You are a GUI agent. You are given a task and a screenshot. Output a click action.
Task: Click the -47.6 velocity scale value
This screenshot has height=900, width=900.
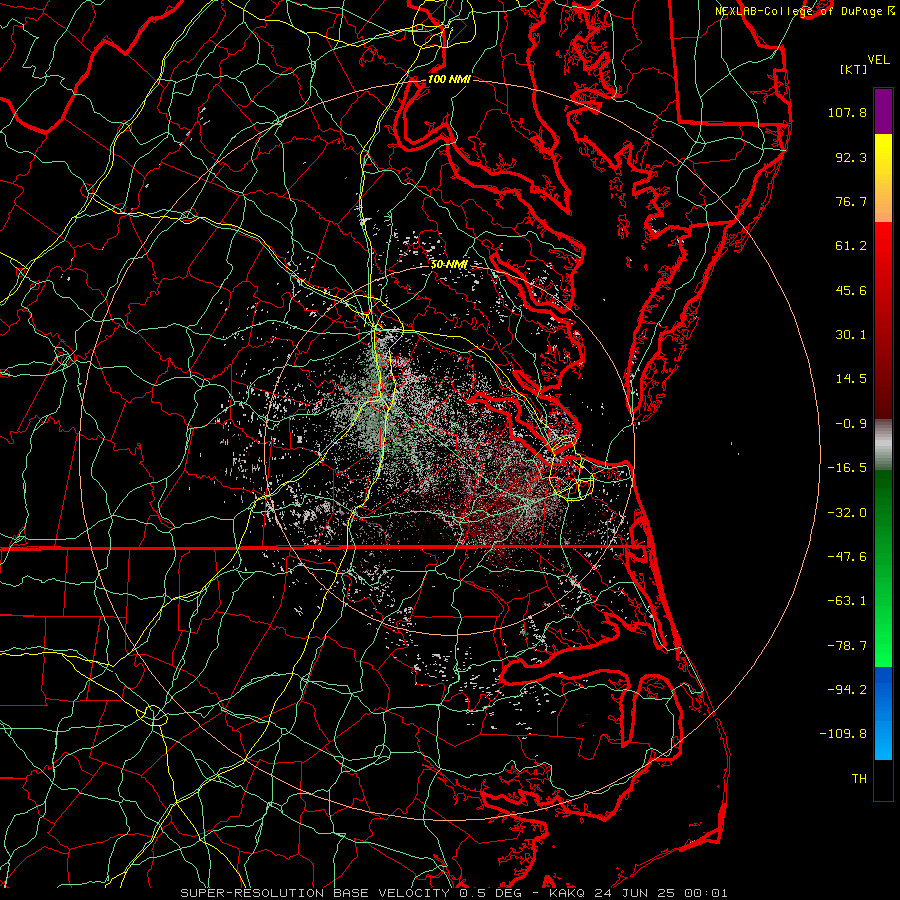click(847, 557)
